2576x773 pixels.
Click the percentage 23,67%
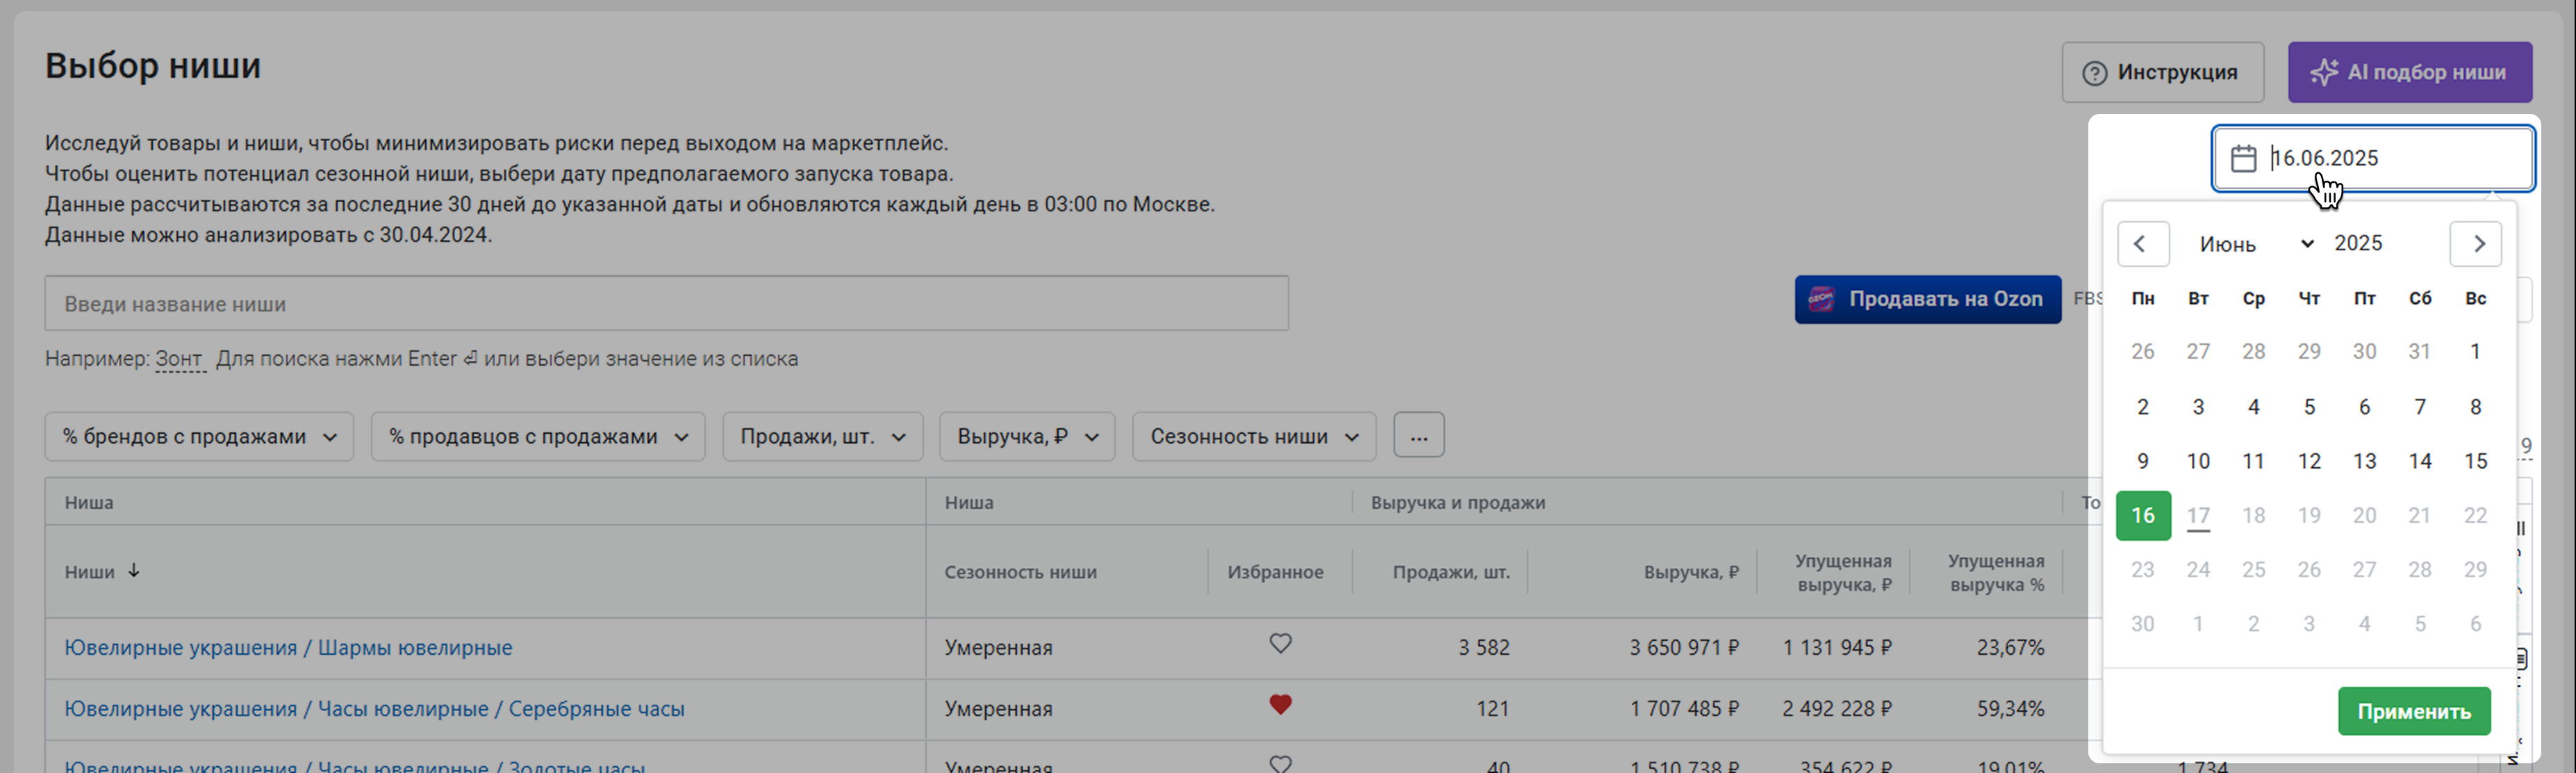pos(2010,648)
